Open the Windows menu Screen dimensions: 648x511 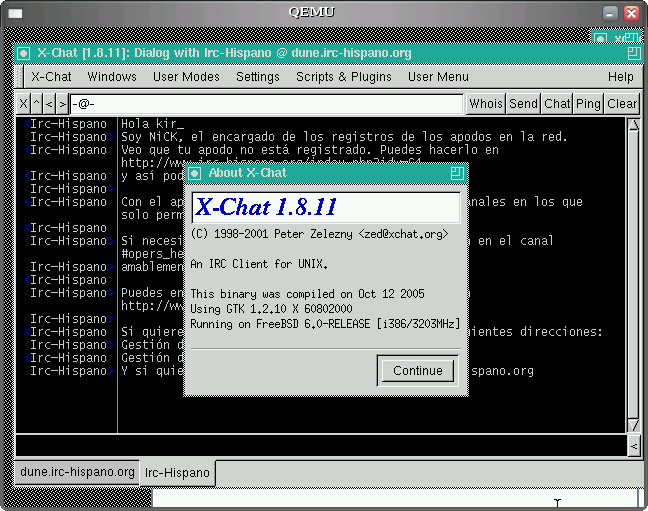point(112,77)
